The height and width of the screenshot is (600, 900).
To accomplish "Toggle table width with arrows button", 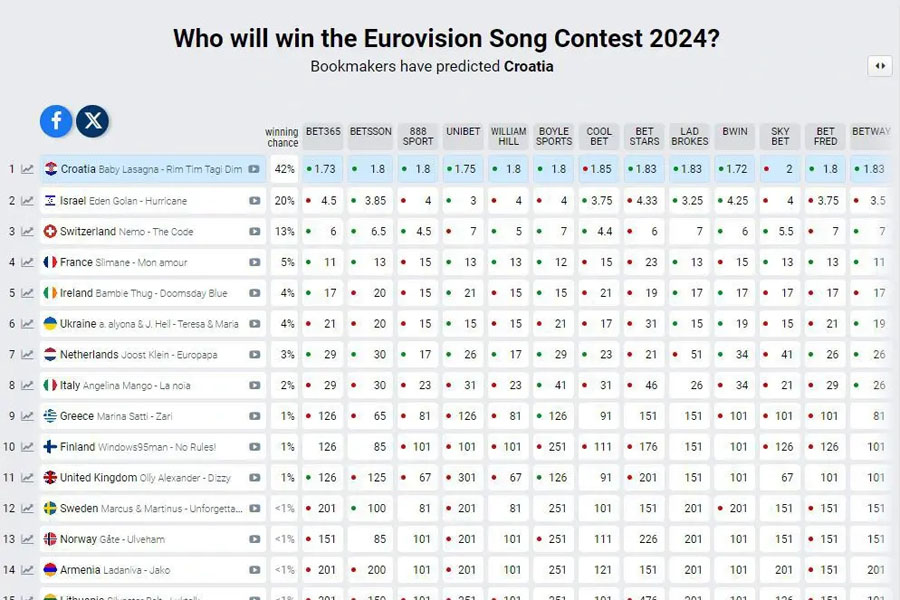I will coord(879,66).
